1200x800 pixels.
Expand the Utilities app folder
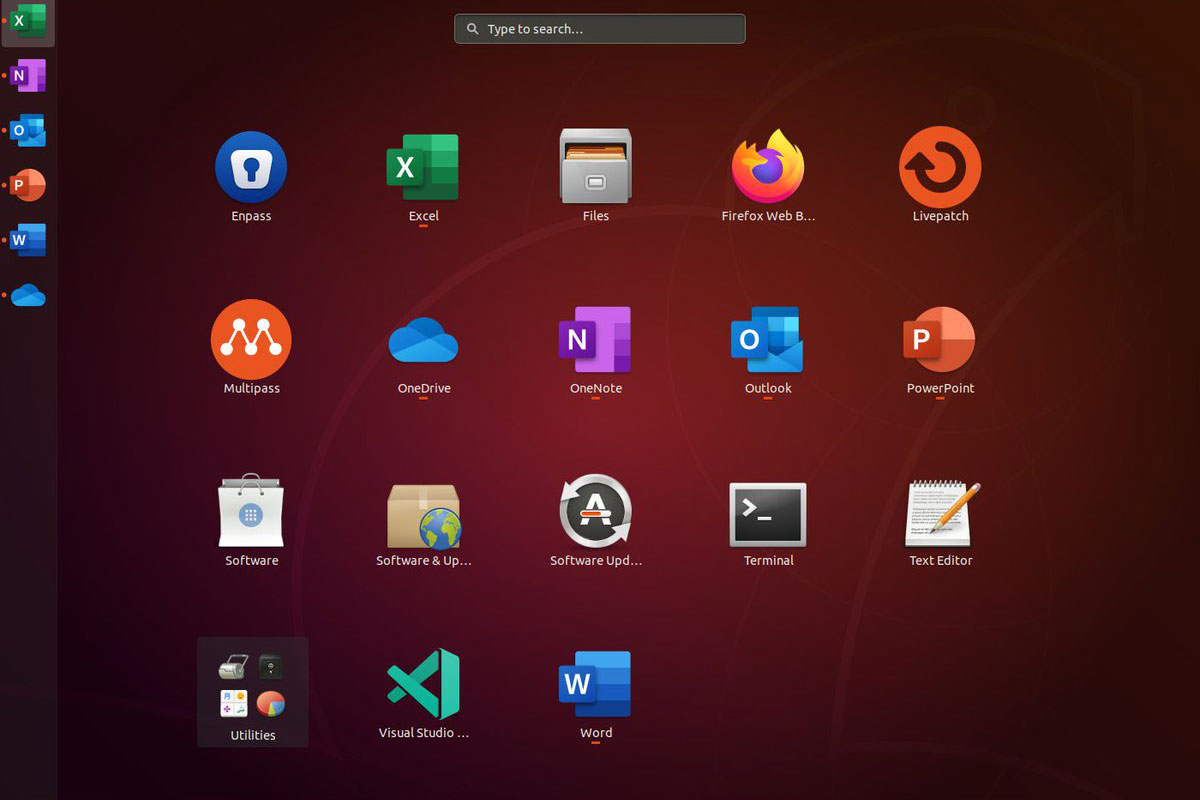click(x=252, y=692)
